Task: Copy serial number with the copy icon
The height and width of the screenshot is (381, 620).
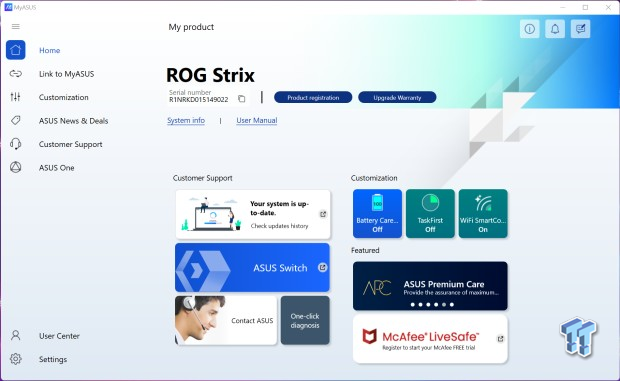Action: (242, 99)
